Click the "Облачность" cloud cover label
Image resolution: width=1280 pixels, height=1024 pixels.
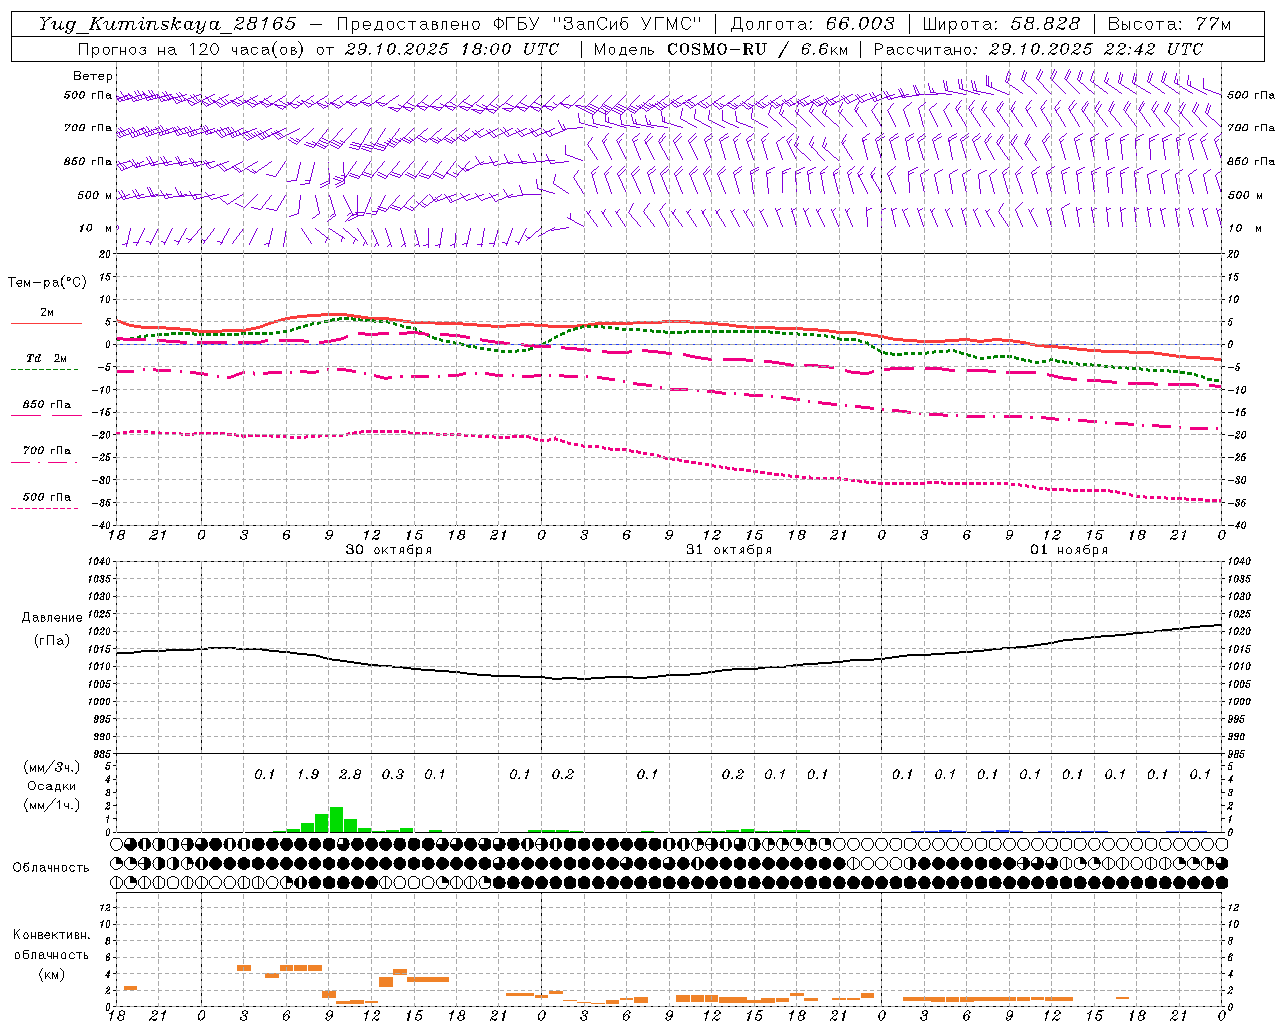51,867
